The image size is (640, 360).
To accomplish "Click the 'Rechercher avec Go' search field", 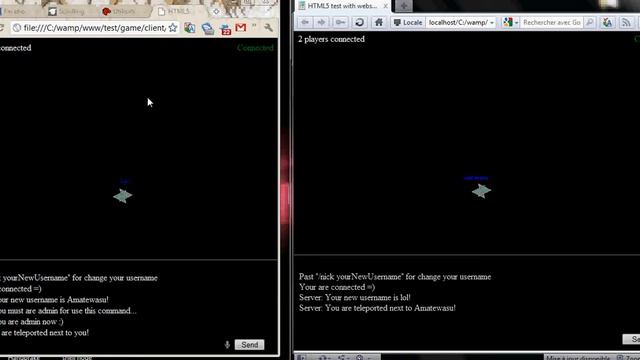I will tap(551, 22).
